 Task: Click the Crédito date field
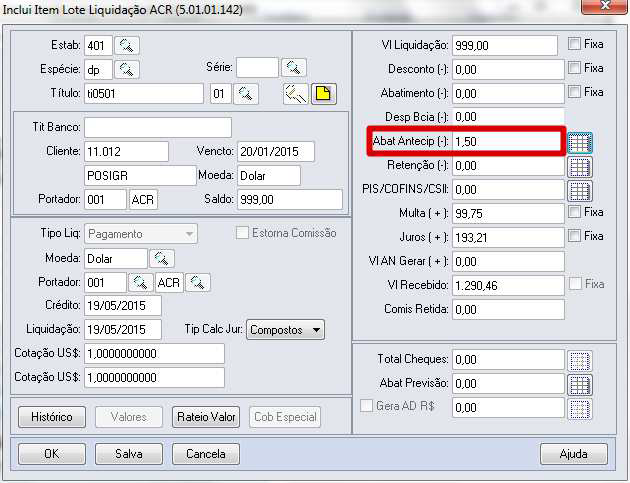(x=123, y=306)
